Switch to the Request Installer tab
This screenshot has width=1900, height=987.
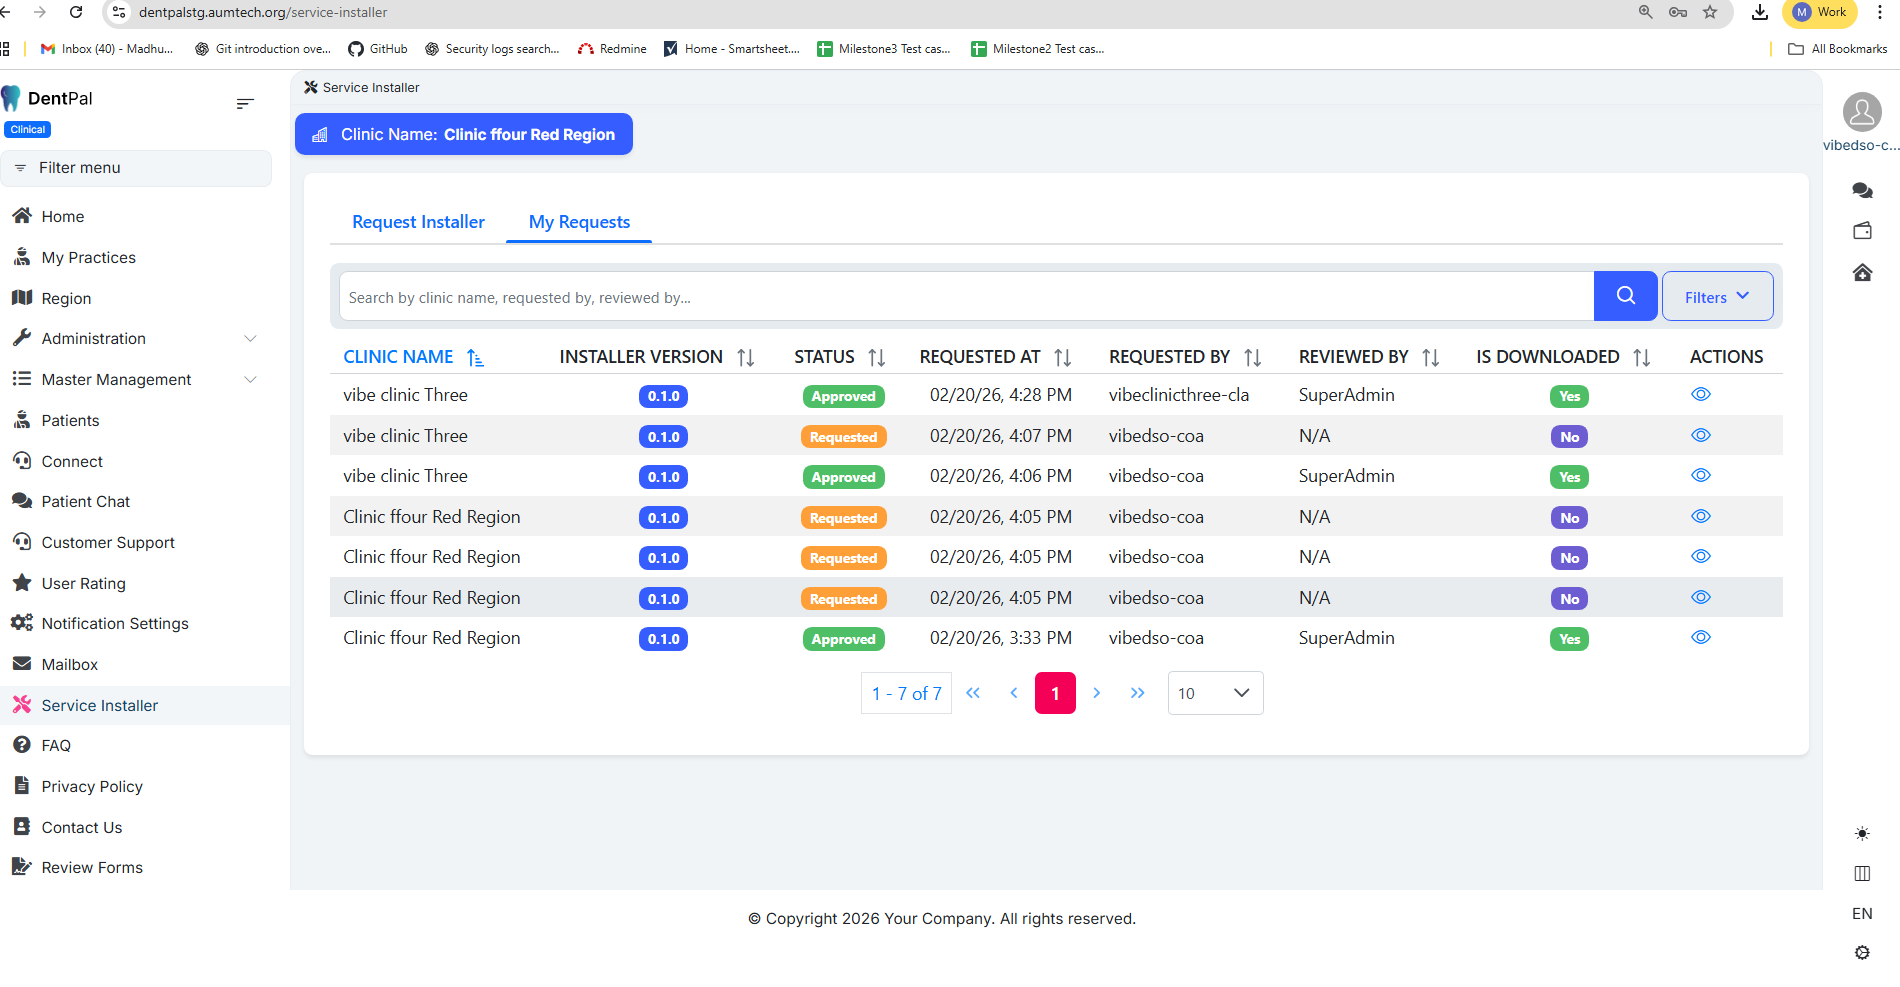tap(418, 222)
